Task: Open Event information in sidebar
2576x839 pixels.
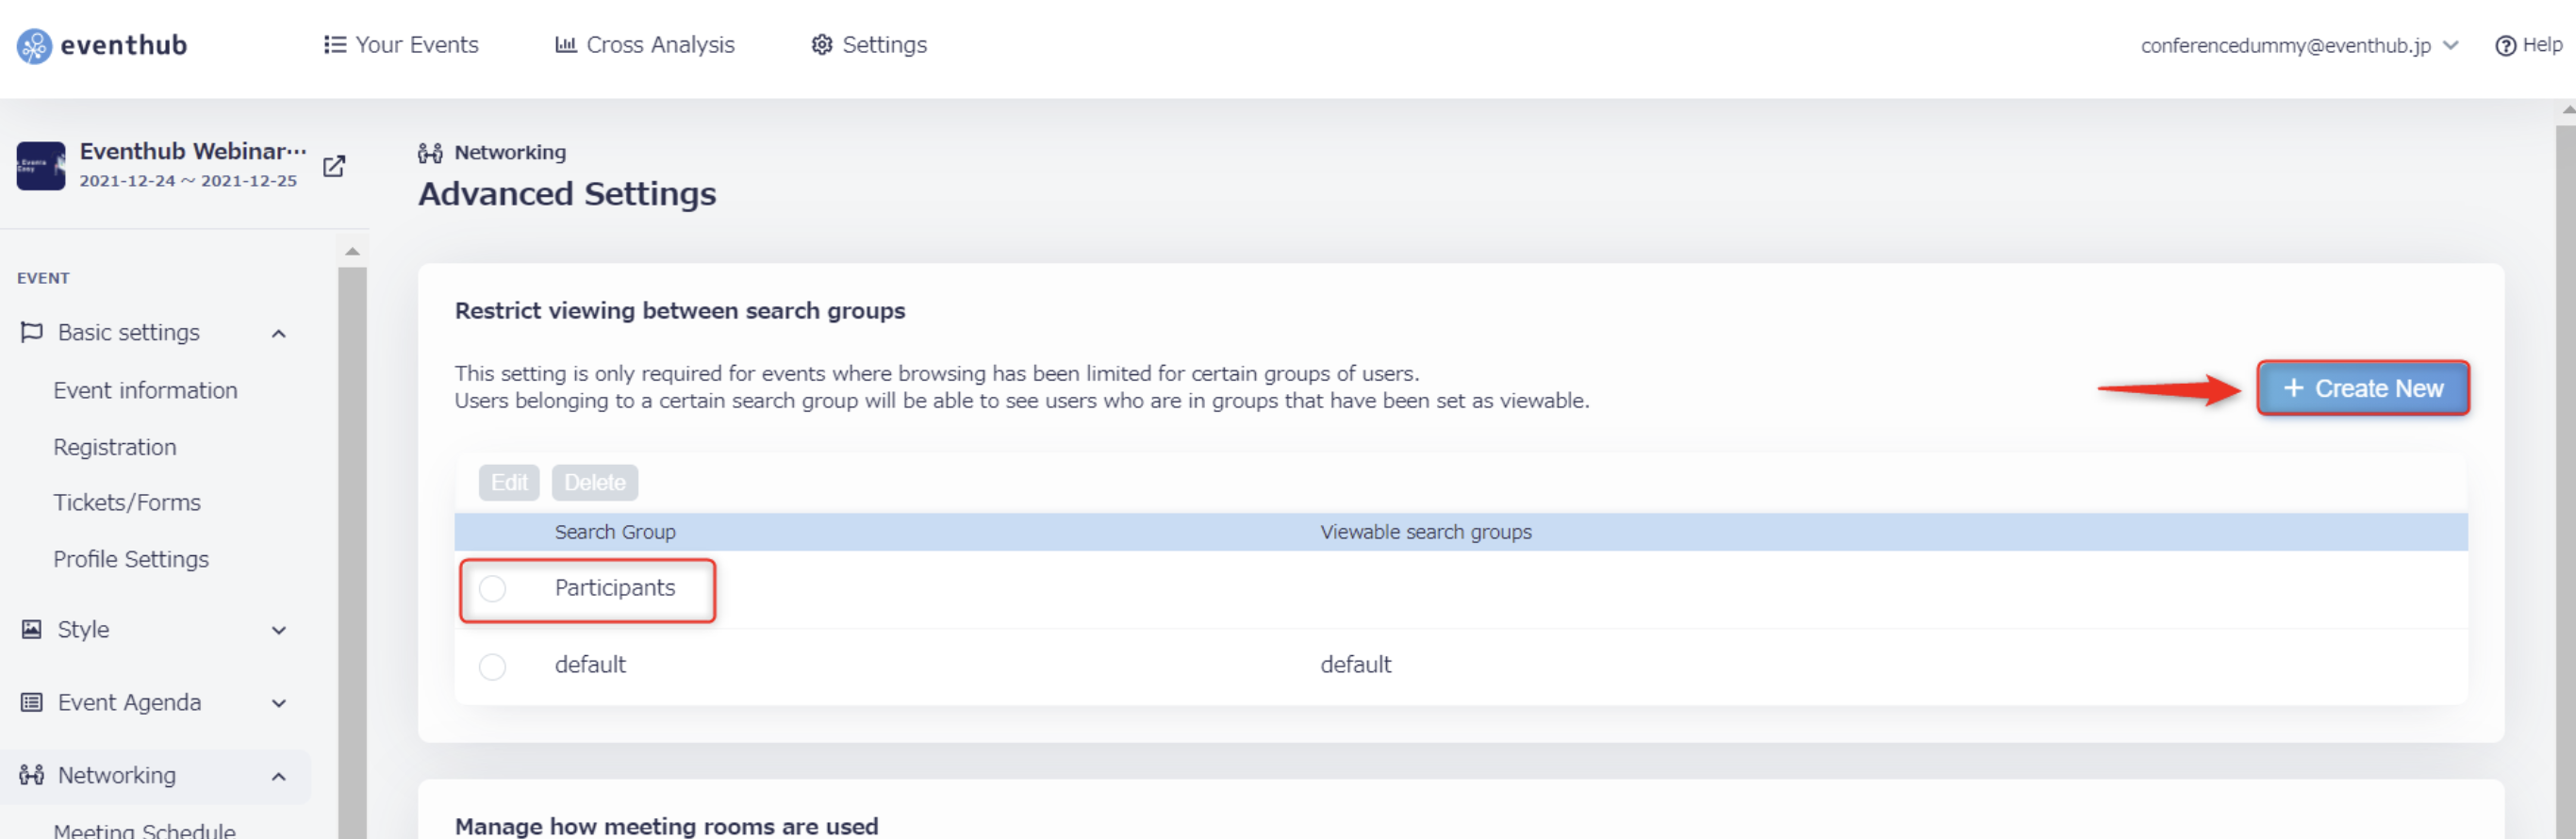Action: click(x=146, y=391)
